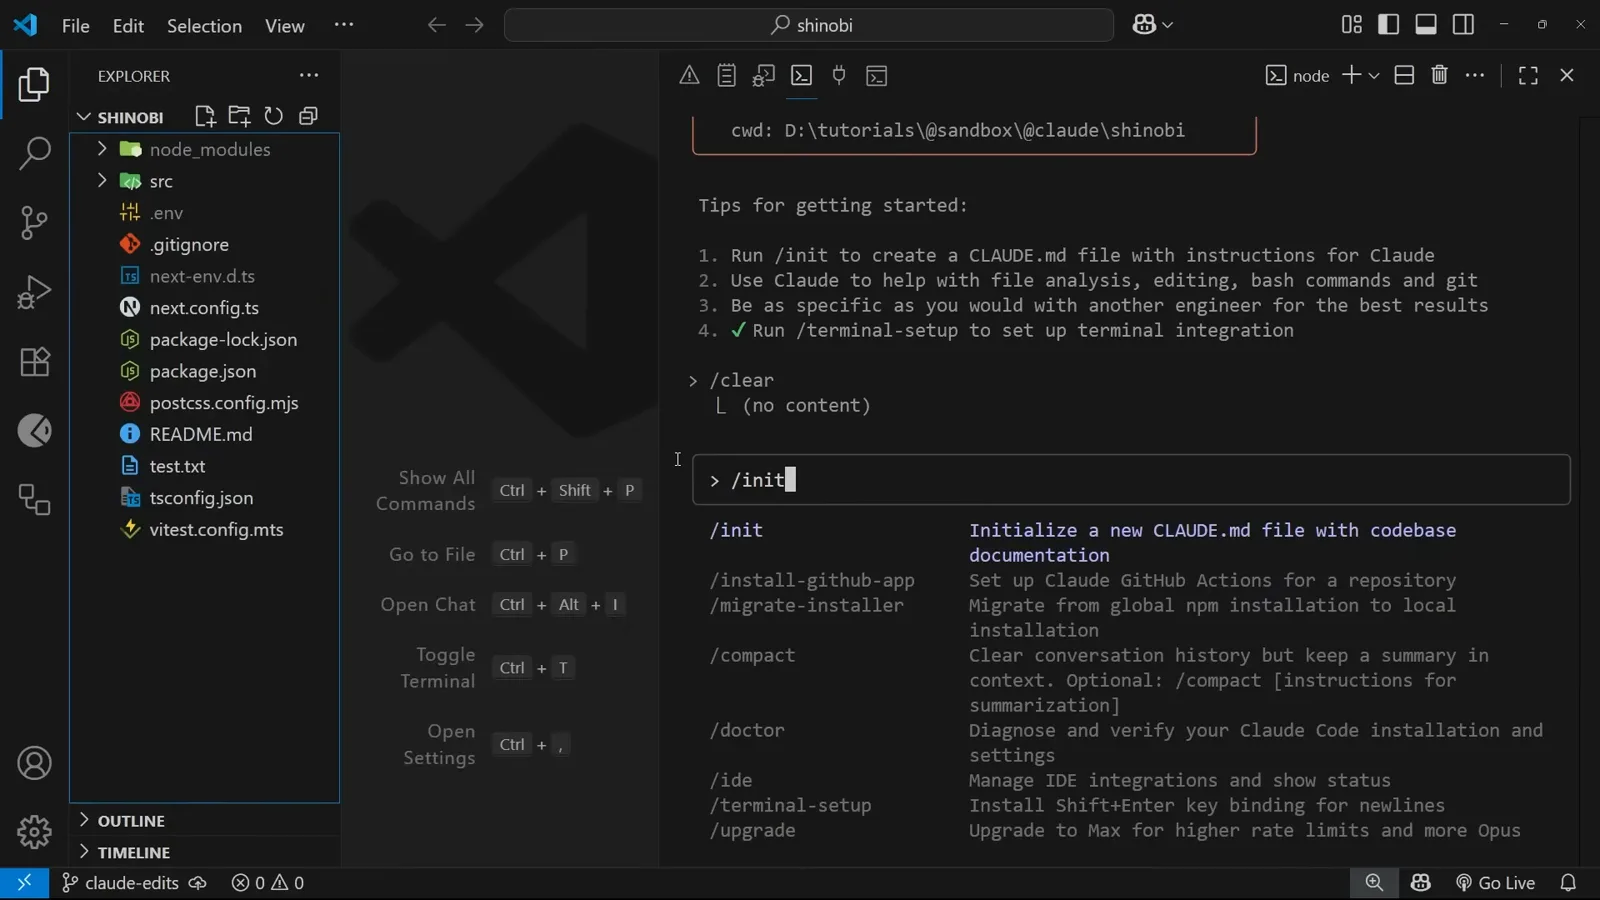Open Source Control view
The height and width of the screenshot is (900, 1600).
(x=34, y=222)
